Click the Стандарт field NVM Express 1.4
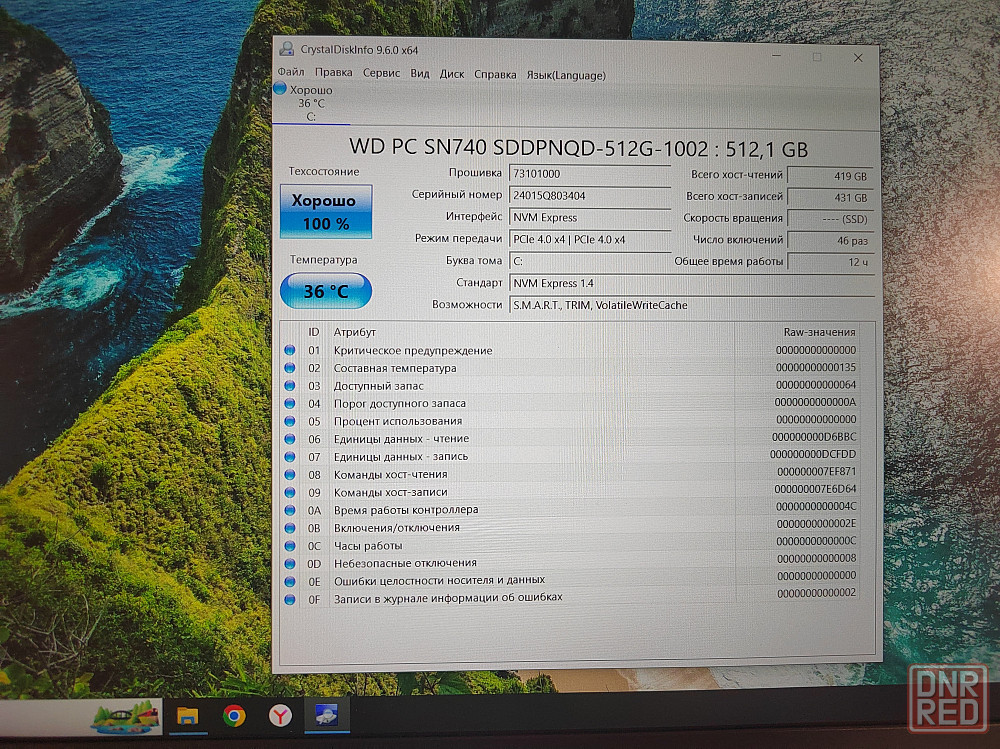This screenshot has height=749, width=1000. tap(690, 283)
